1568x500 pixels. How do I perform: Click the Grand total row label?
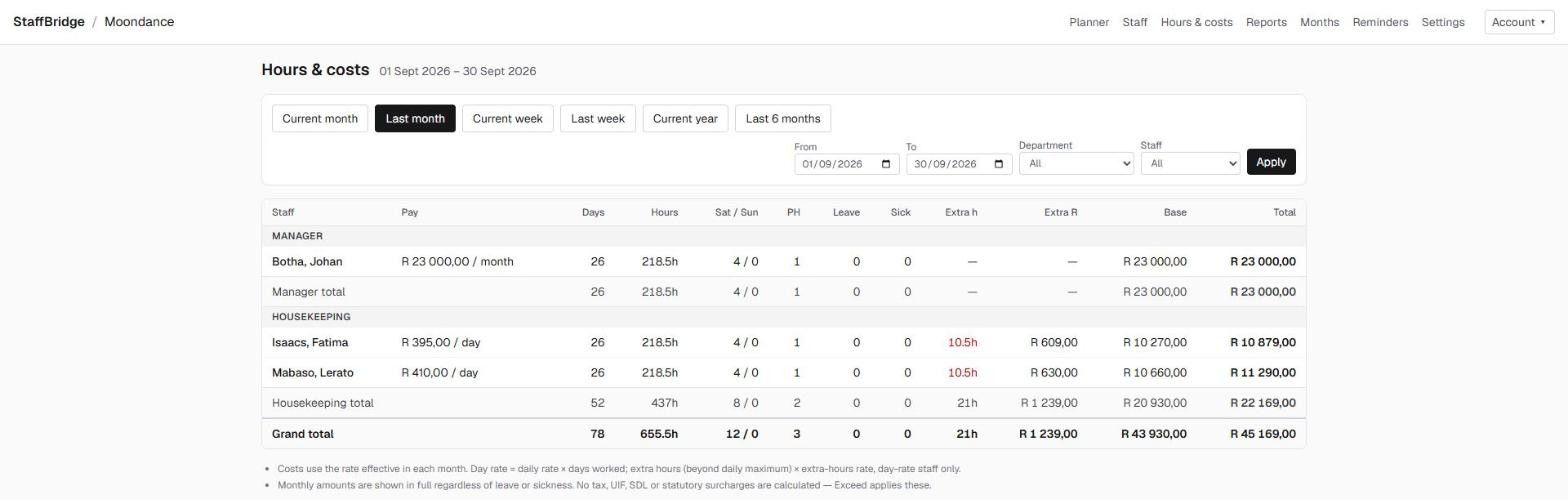(x=303, y=434)
